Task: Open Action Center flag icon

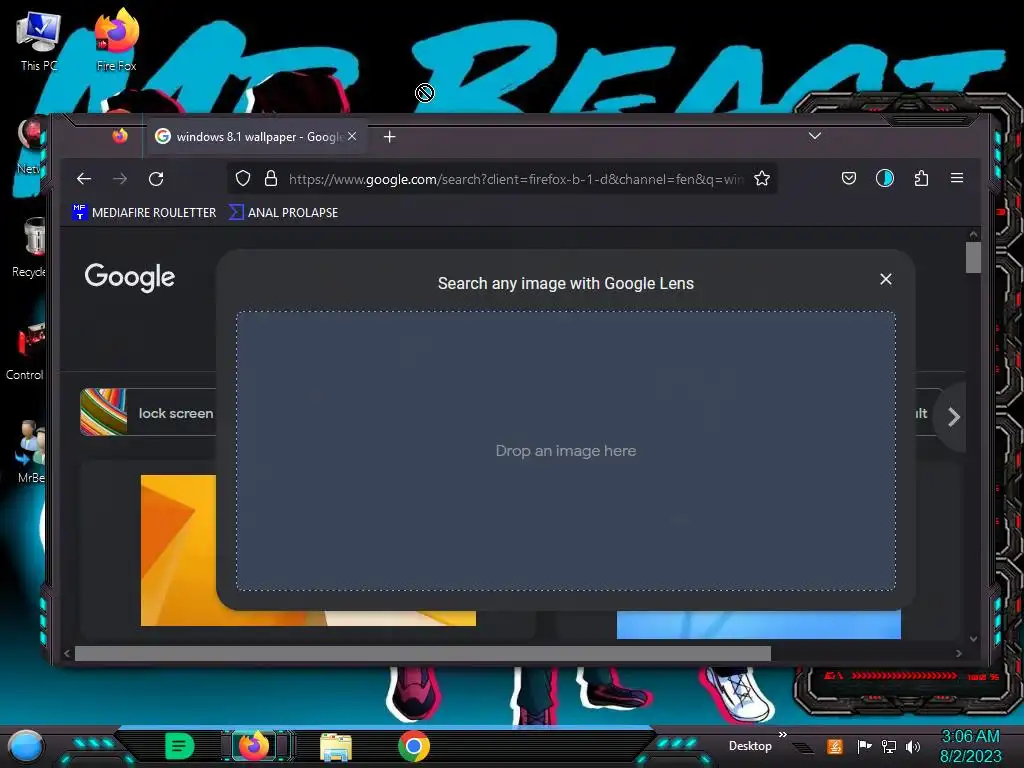Action: pyautogui.click(x=864, y=746)
